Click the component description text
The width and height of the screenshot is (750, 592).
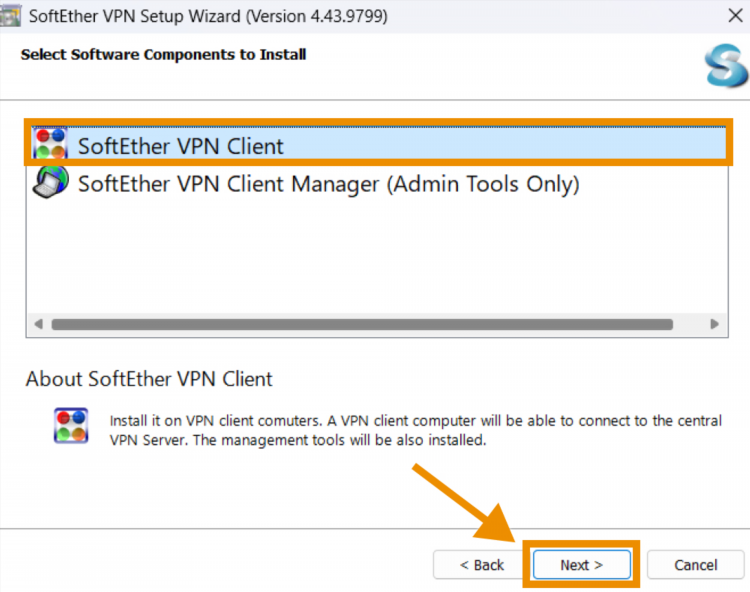(416, 430)
